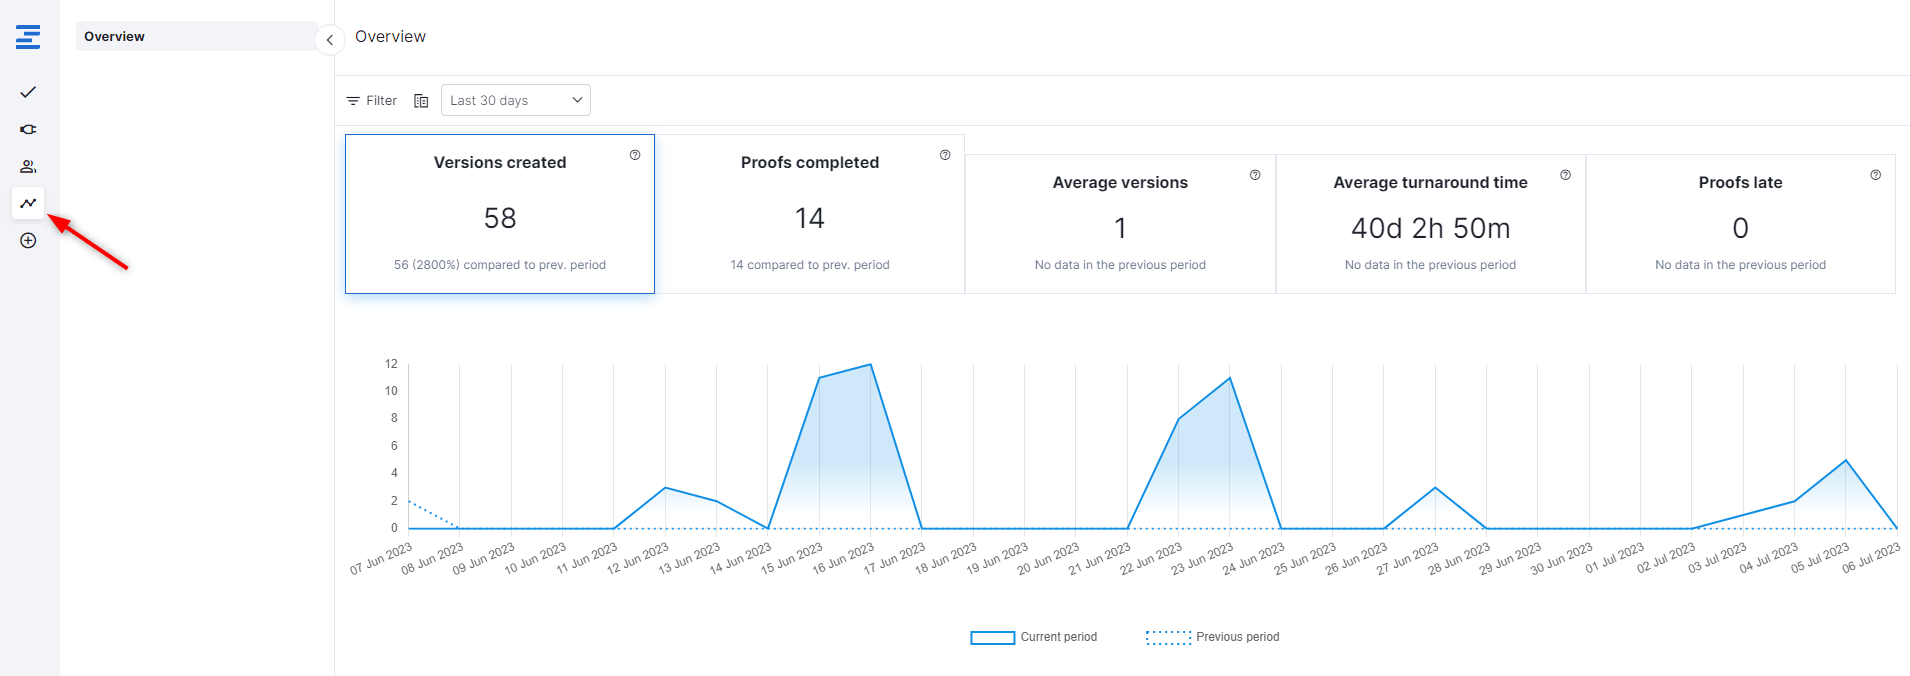Collapse the side panel with chevron button
The width and height of the screenshot is (1910, 676).
[329, 40]
